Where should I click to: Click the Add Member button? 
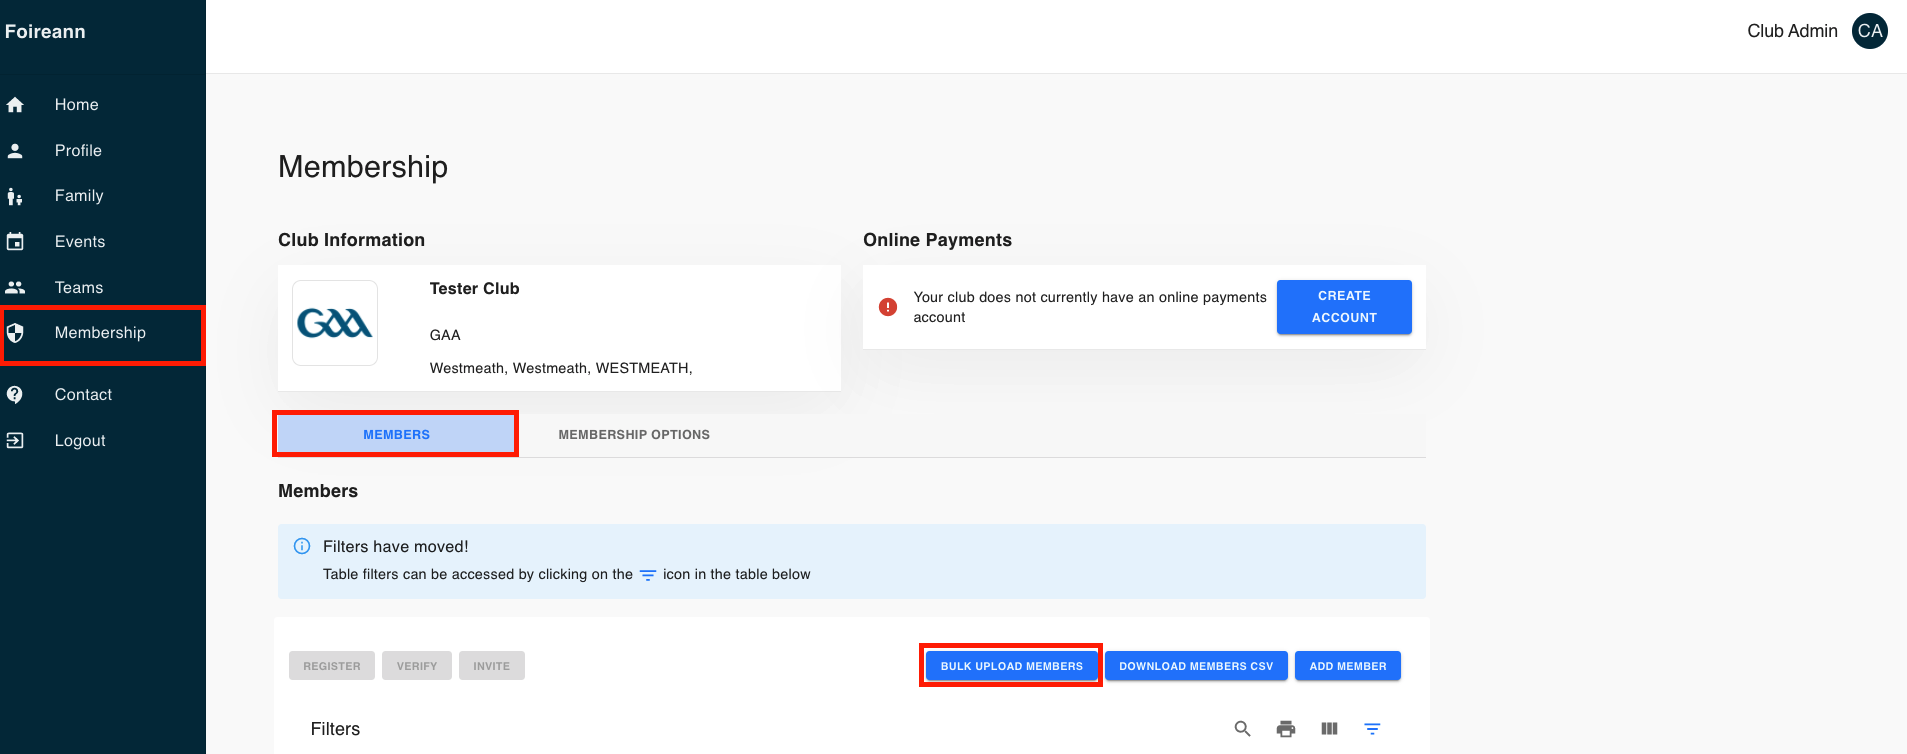[x=1348, y=666]
